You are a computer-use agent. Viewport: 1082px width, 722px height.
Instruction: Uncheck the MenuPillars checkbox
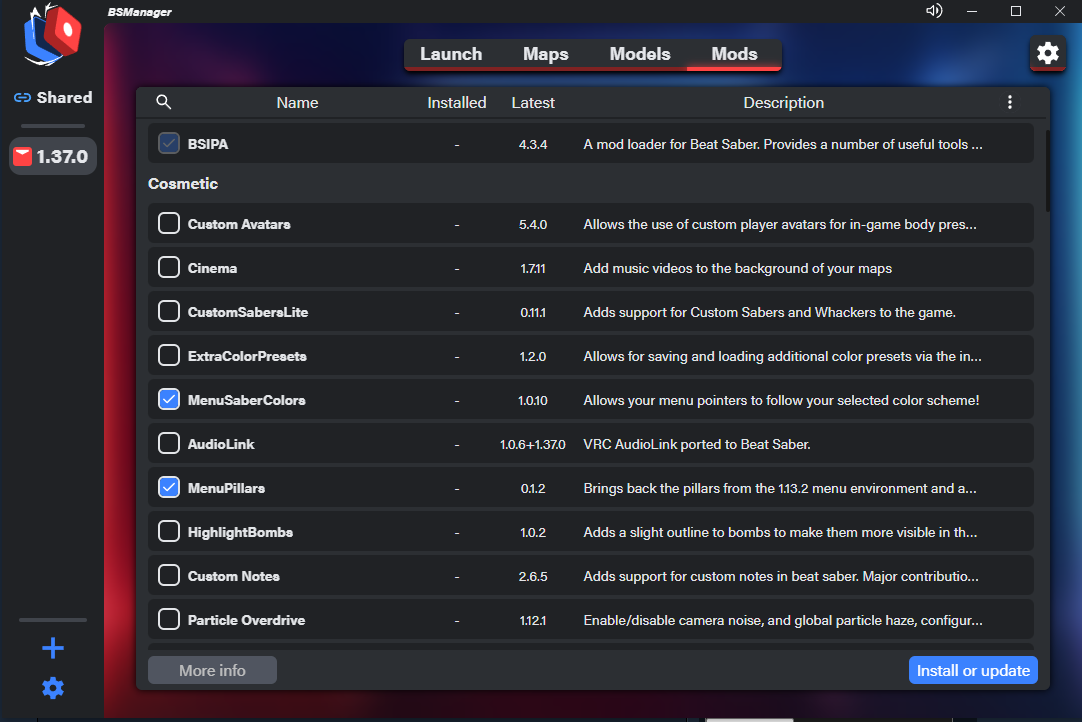coord(169,488)
